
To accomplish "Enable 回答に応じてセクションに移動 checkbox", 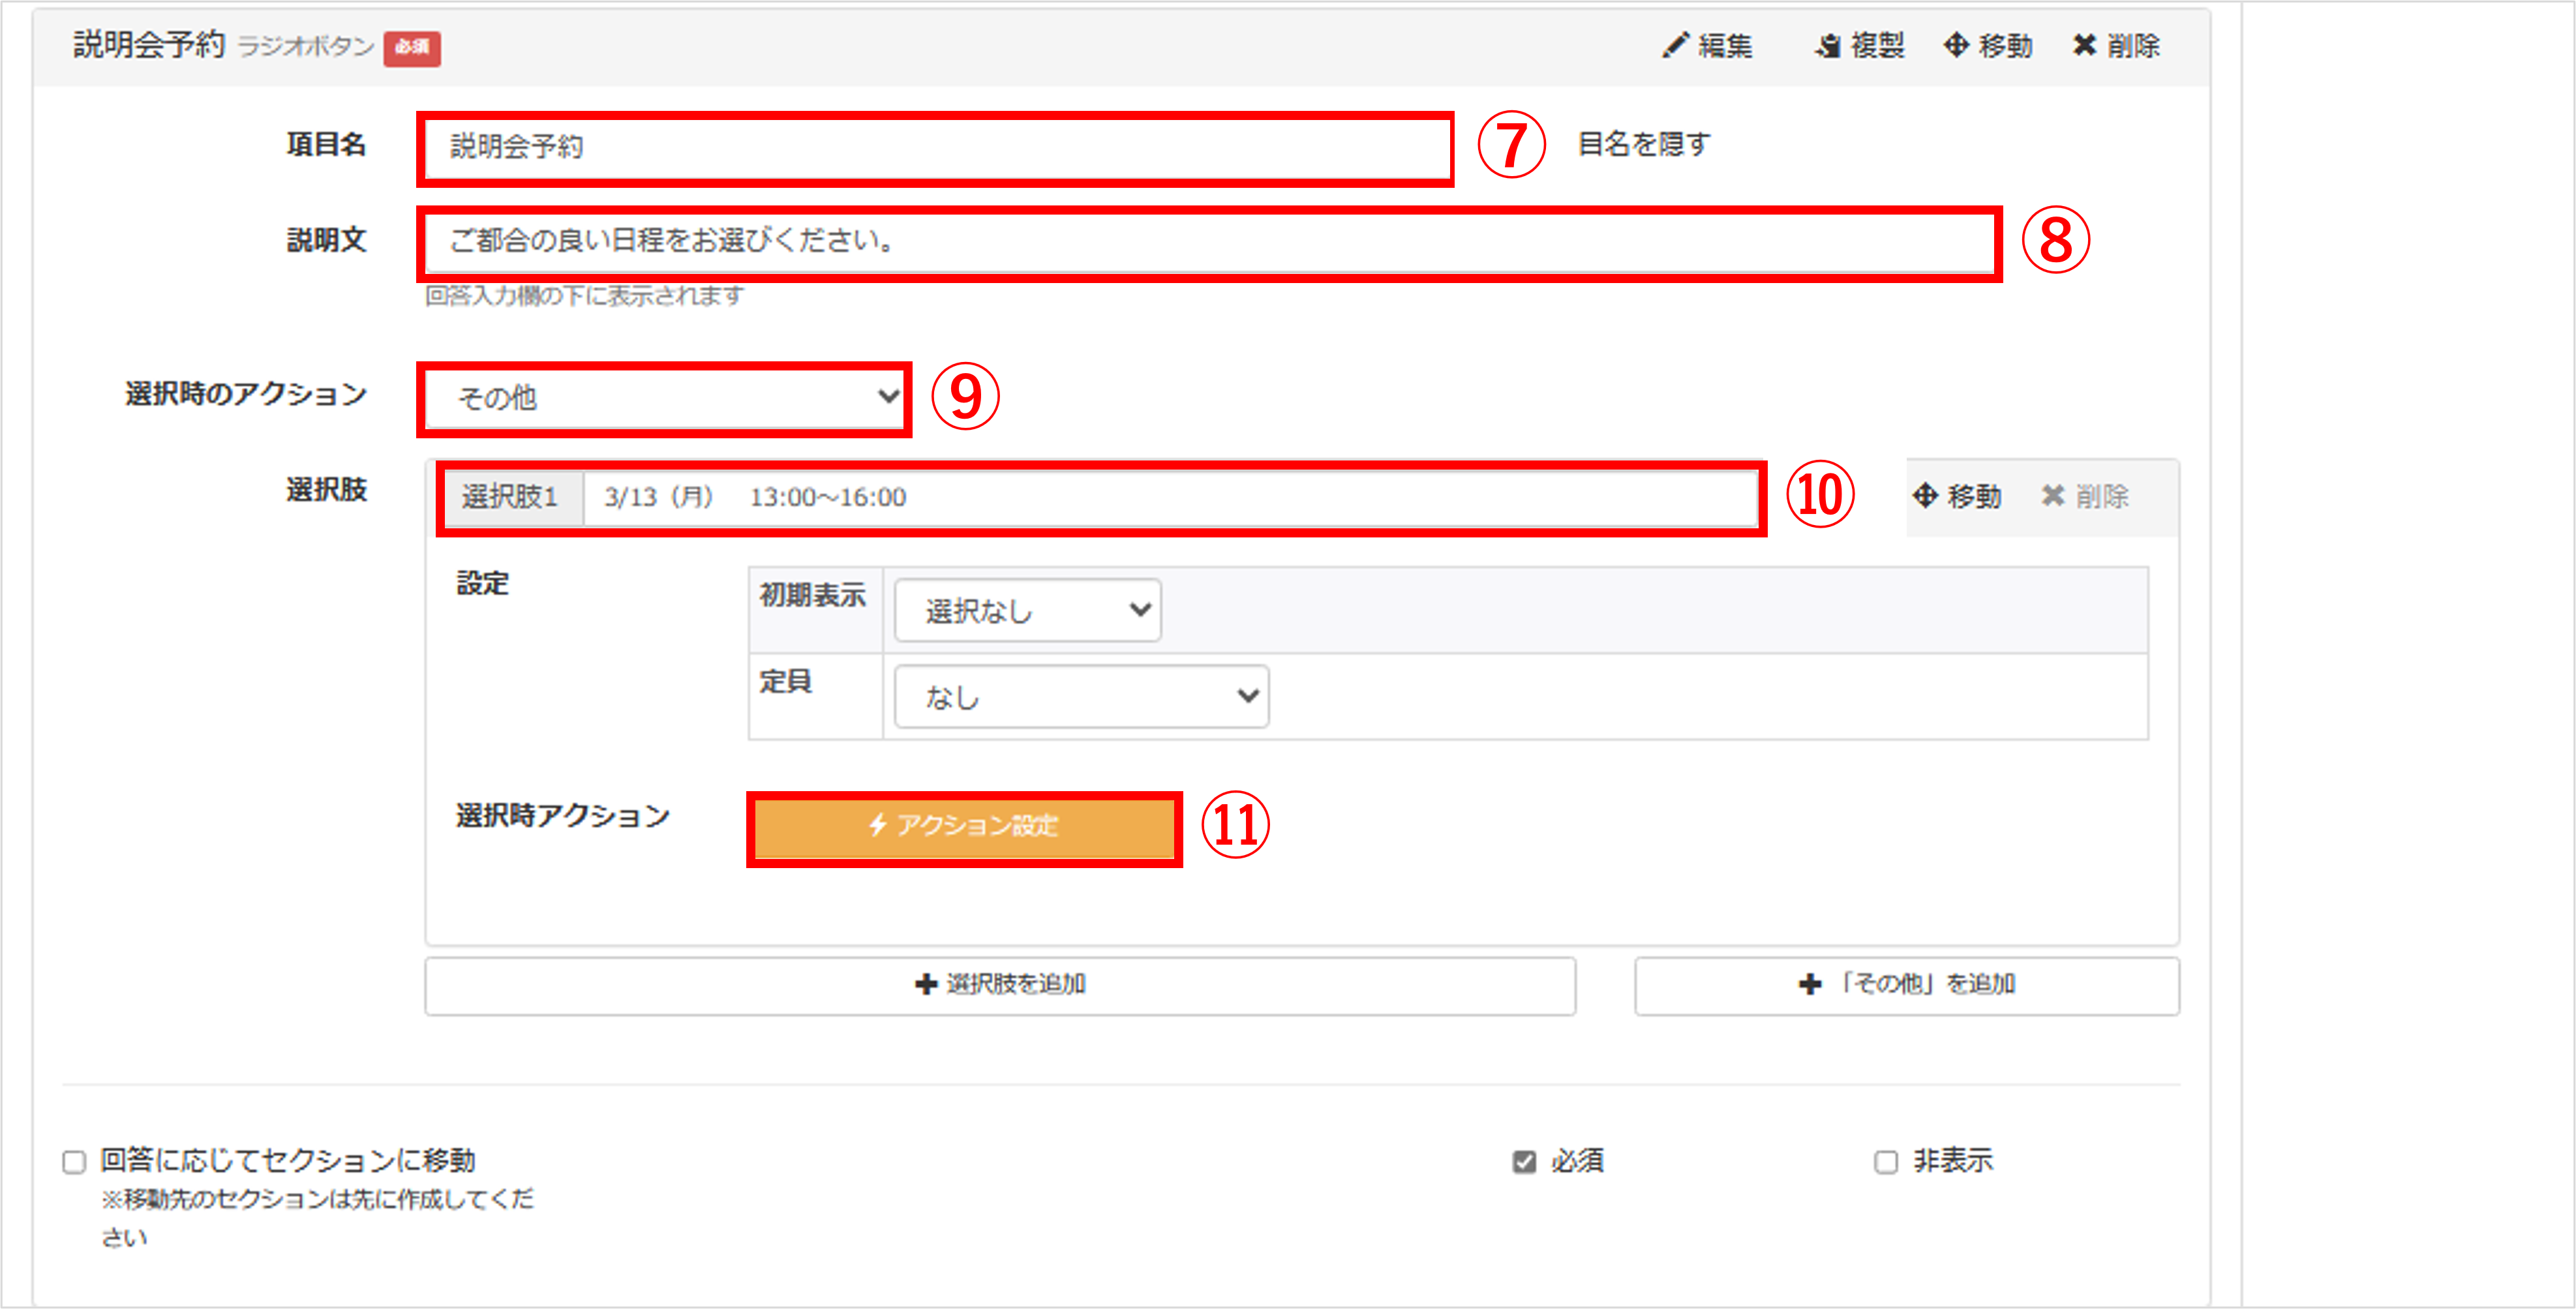I will pos(74,1162).
